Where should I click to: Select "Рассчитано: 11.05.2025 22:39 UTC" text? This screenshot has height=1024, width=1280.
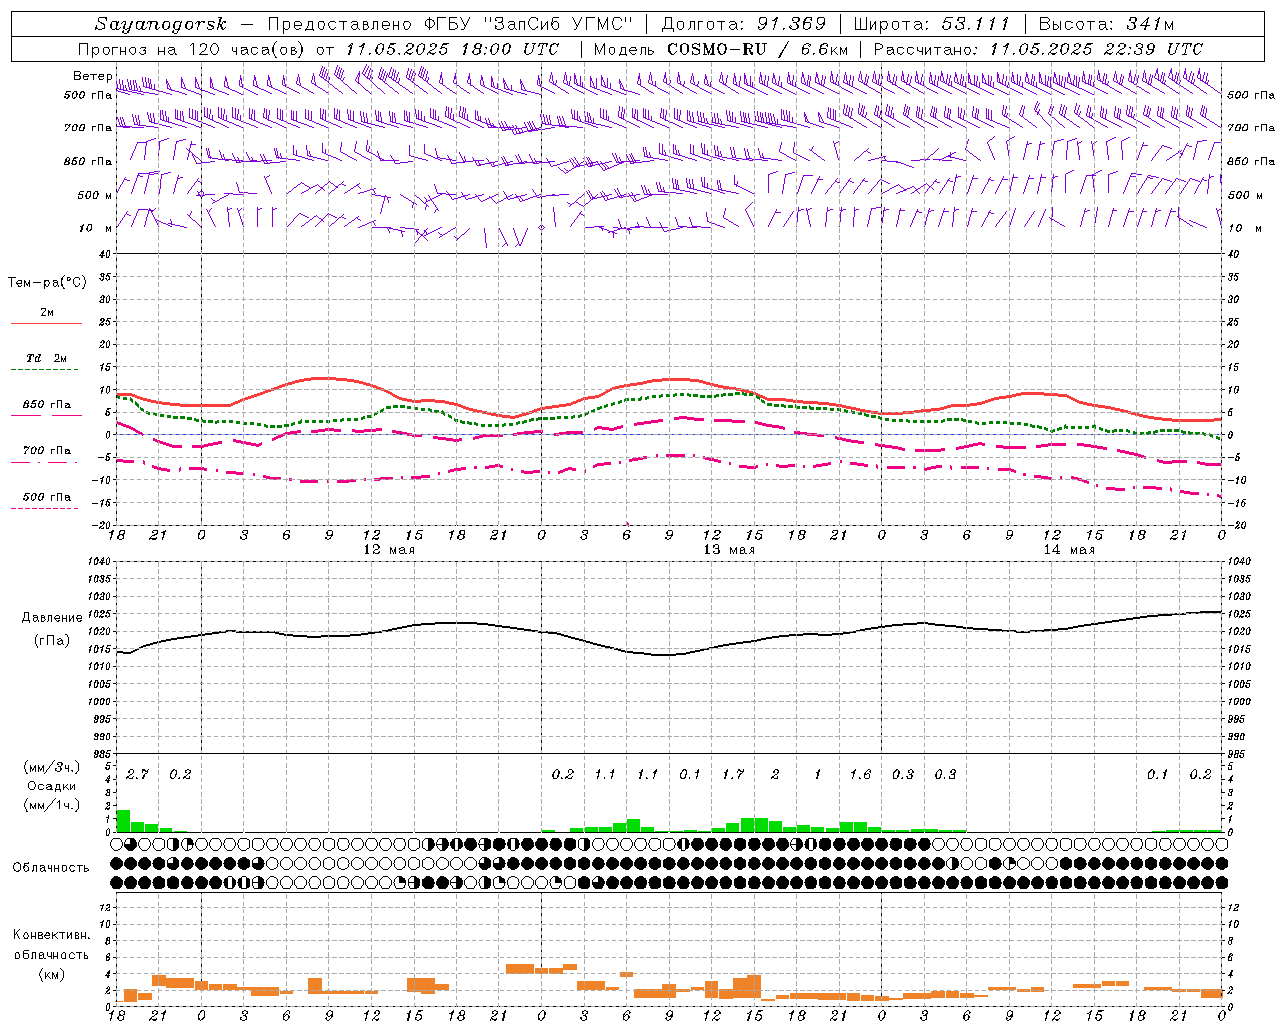(1038, 49)
